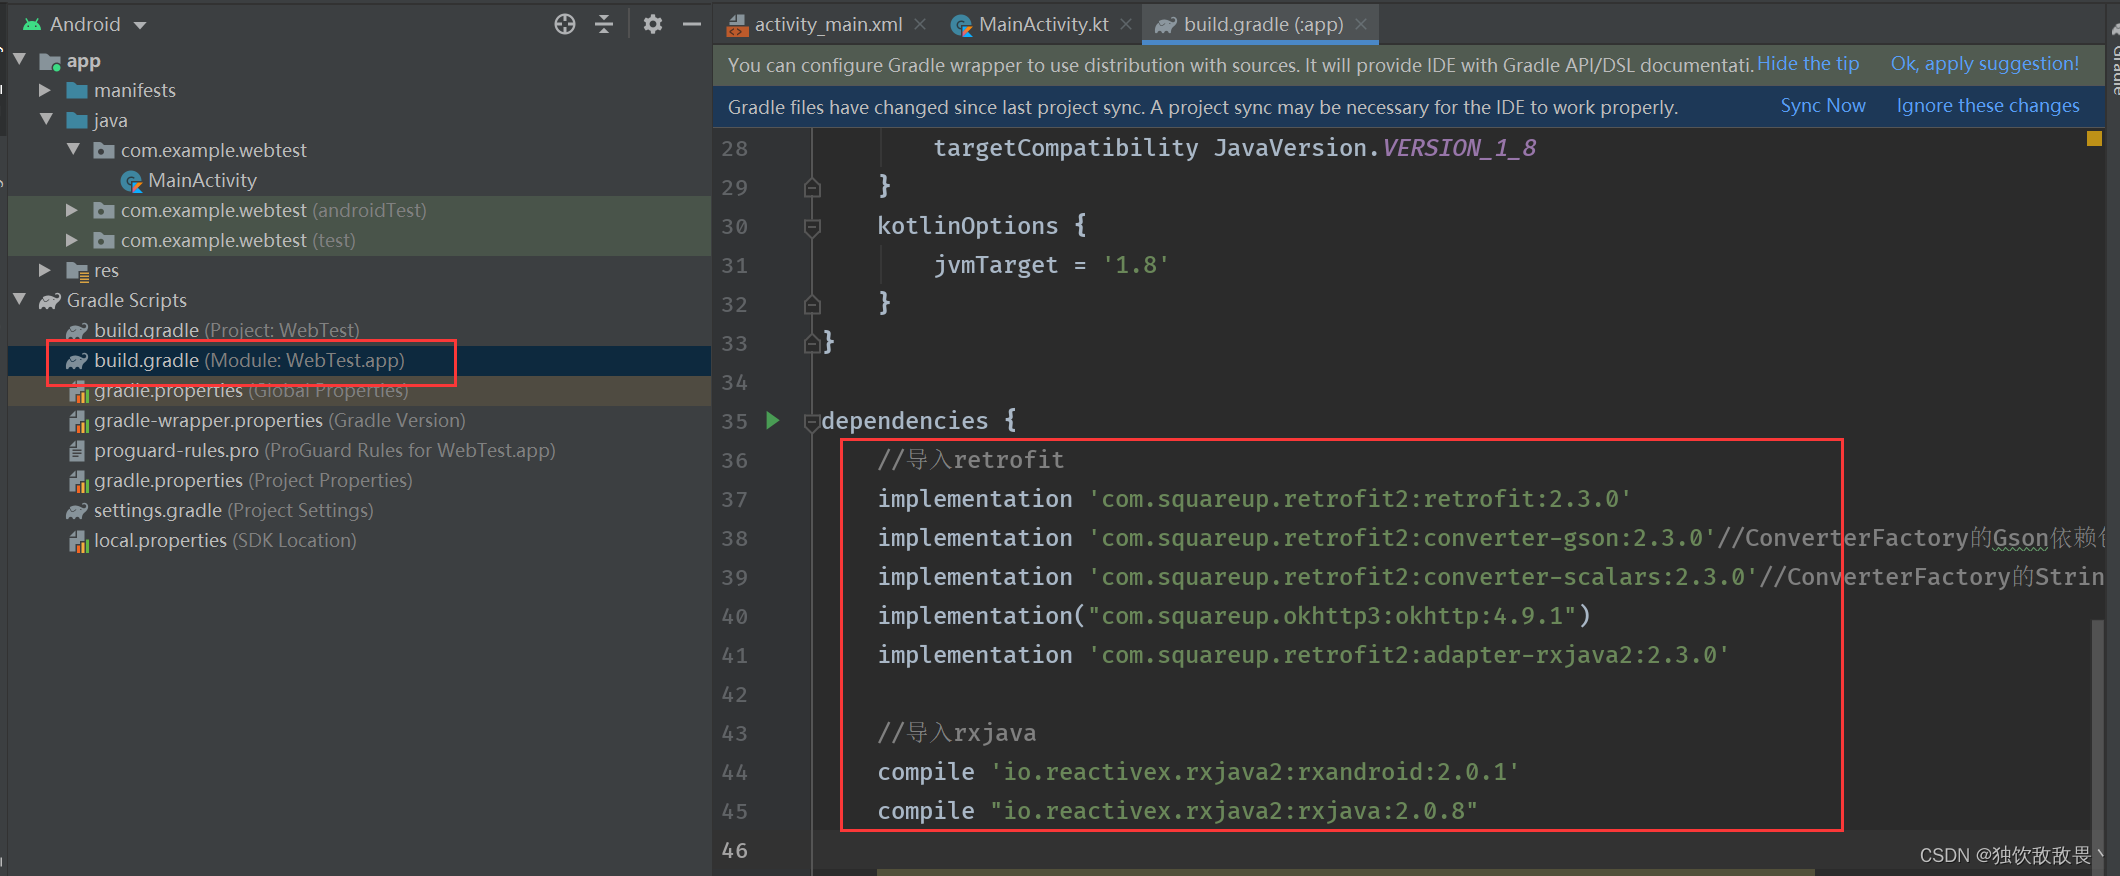The width and height of the screenshot is (2120, 876).
Task: Hide the project panel with minus icon
Action: (x=691, y=24)
